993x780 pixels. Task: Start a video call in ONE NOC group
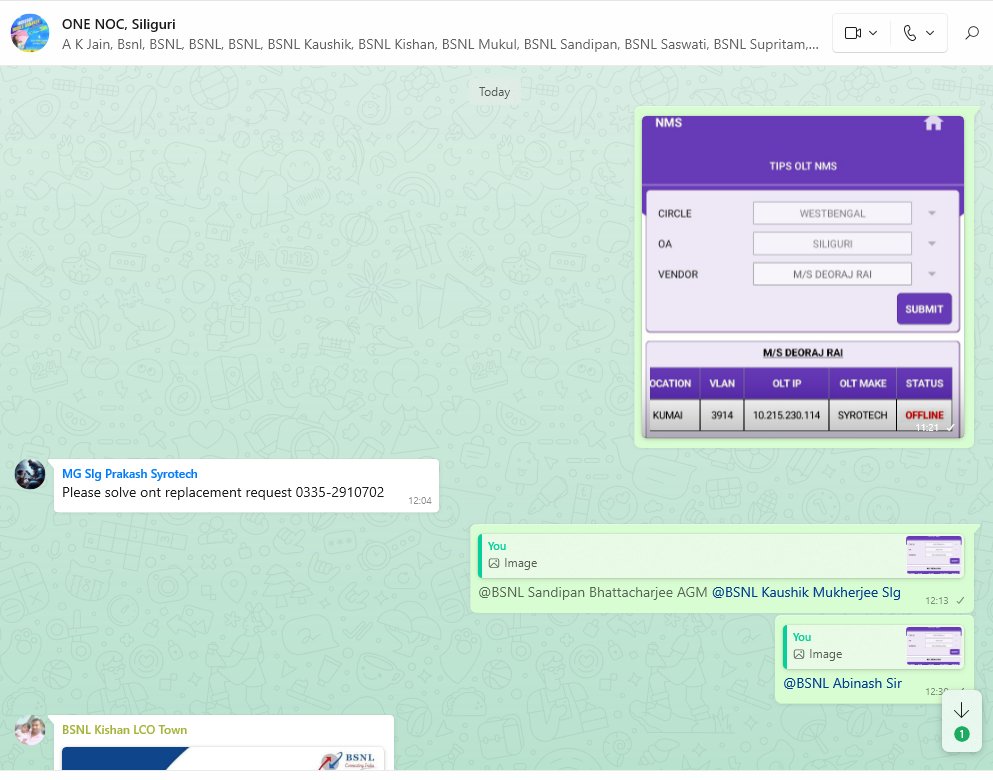852,33
